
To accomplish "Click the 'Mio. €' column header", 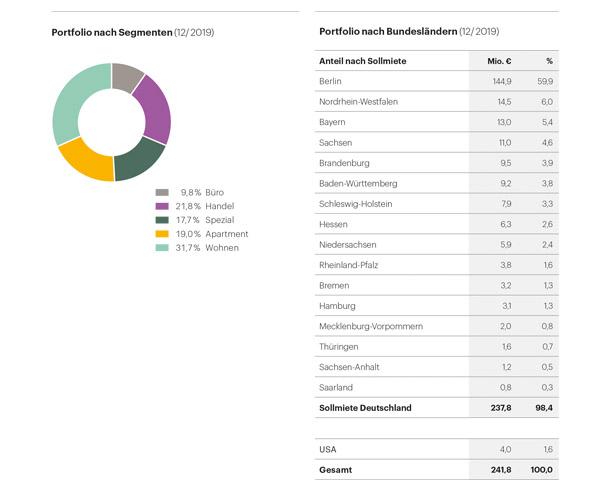I will [499, 61].
